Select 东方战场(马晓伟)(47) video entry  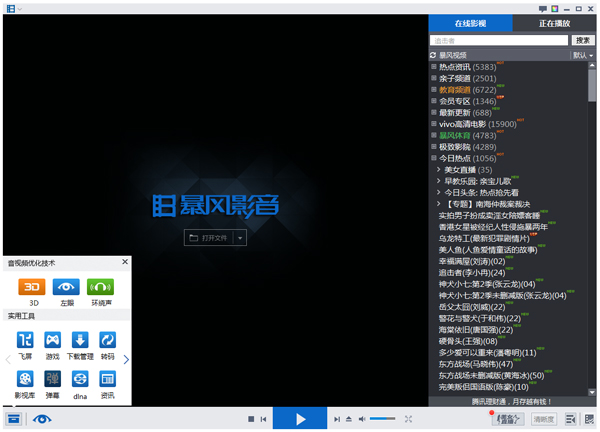click(x=476, y=364)
